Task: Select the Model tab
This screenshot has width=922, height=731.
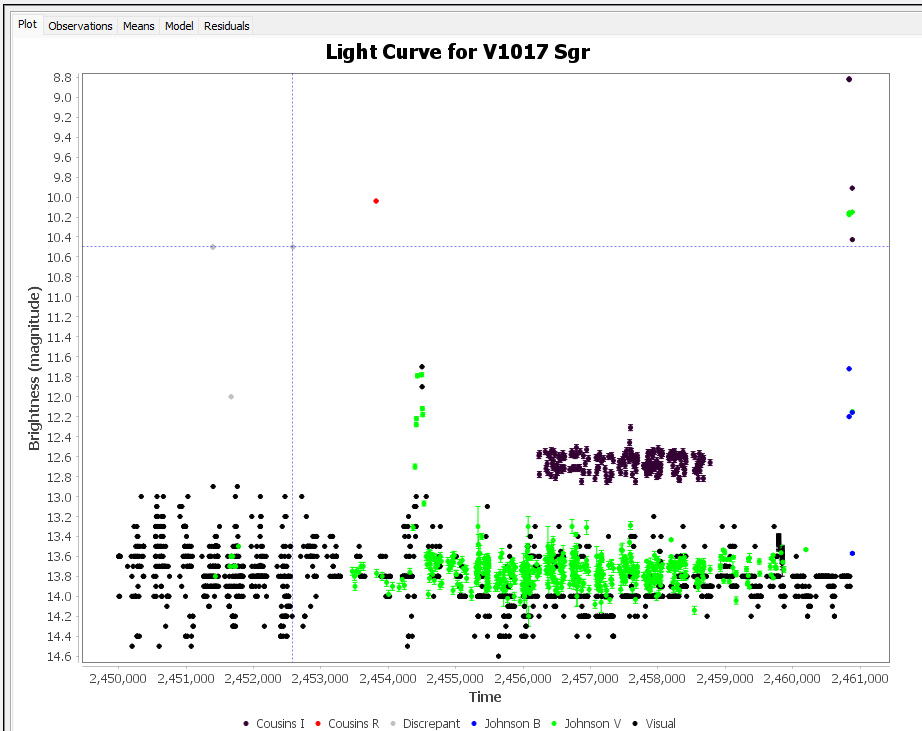Action: (x=179, y=26)
